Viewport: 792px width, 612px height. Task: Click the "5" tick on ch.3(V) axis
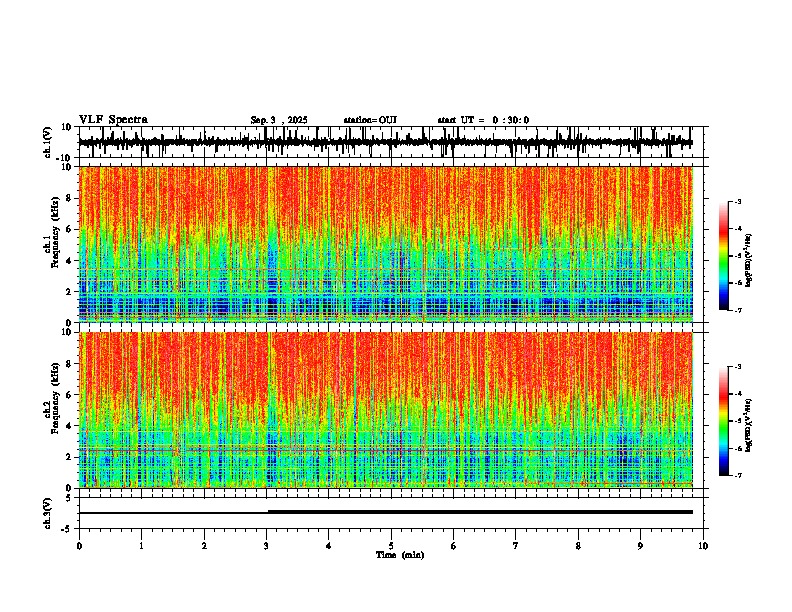[69, 498]
